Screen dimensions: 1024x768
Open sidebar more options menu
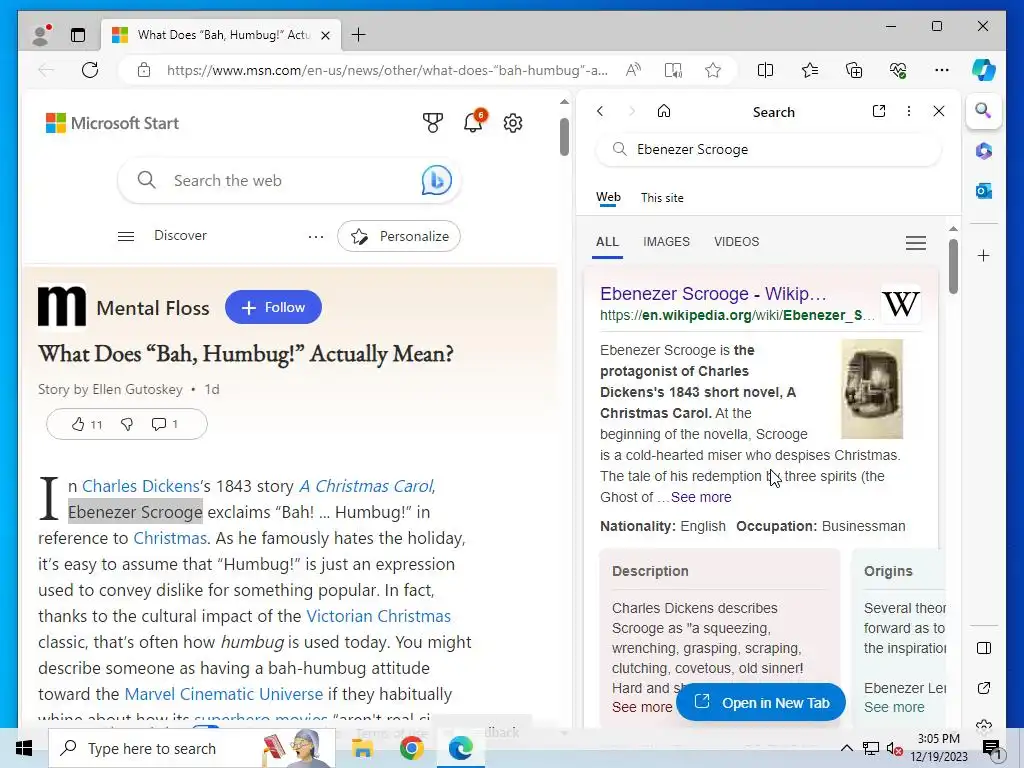point(909,111)
